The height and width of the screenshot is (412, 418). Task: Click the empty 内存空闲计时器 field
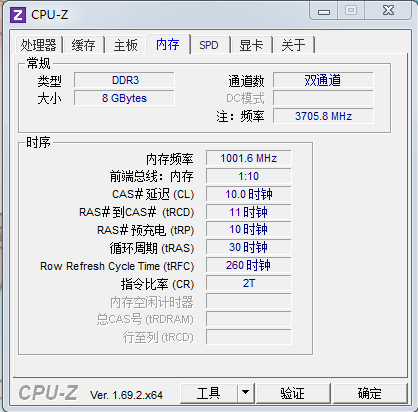[x=249, y=301]
